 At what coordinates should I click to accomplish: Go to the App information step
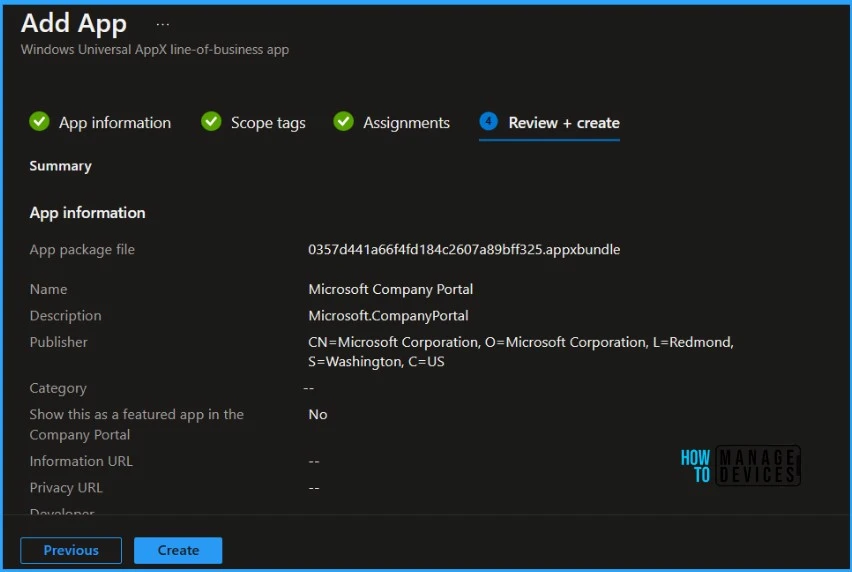coord(115,123)
